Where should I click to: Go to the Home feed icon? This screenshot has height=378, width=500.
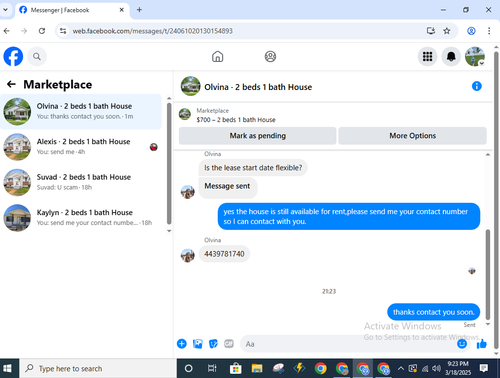pyautogui.click(x=217, y=56)
